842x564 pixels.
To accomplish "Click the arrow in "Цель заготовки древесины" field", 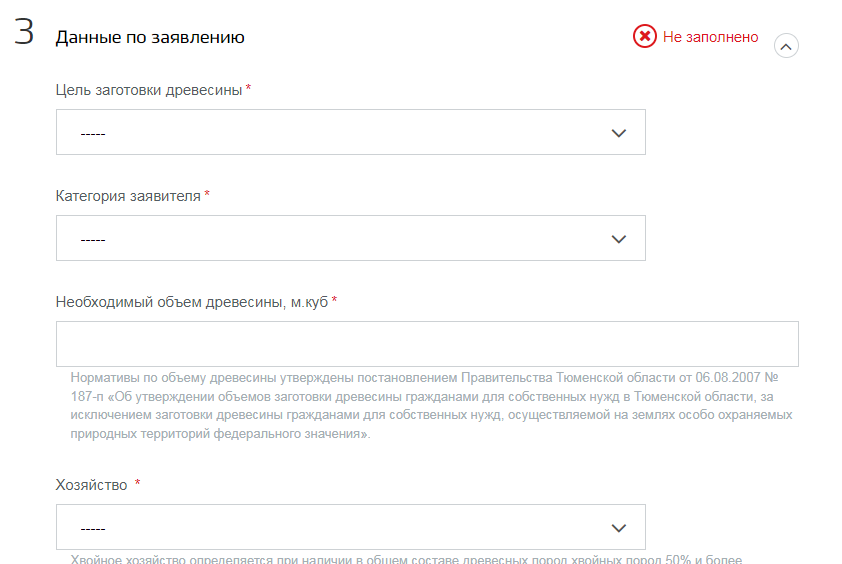I will [618, 133].
